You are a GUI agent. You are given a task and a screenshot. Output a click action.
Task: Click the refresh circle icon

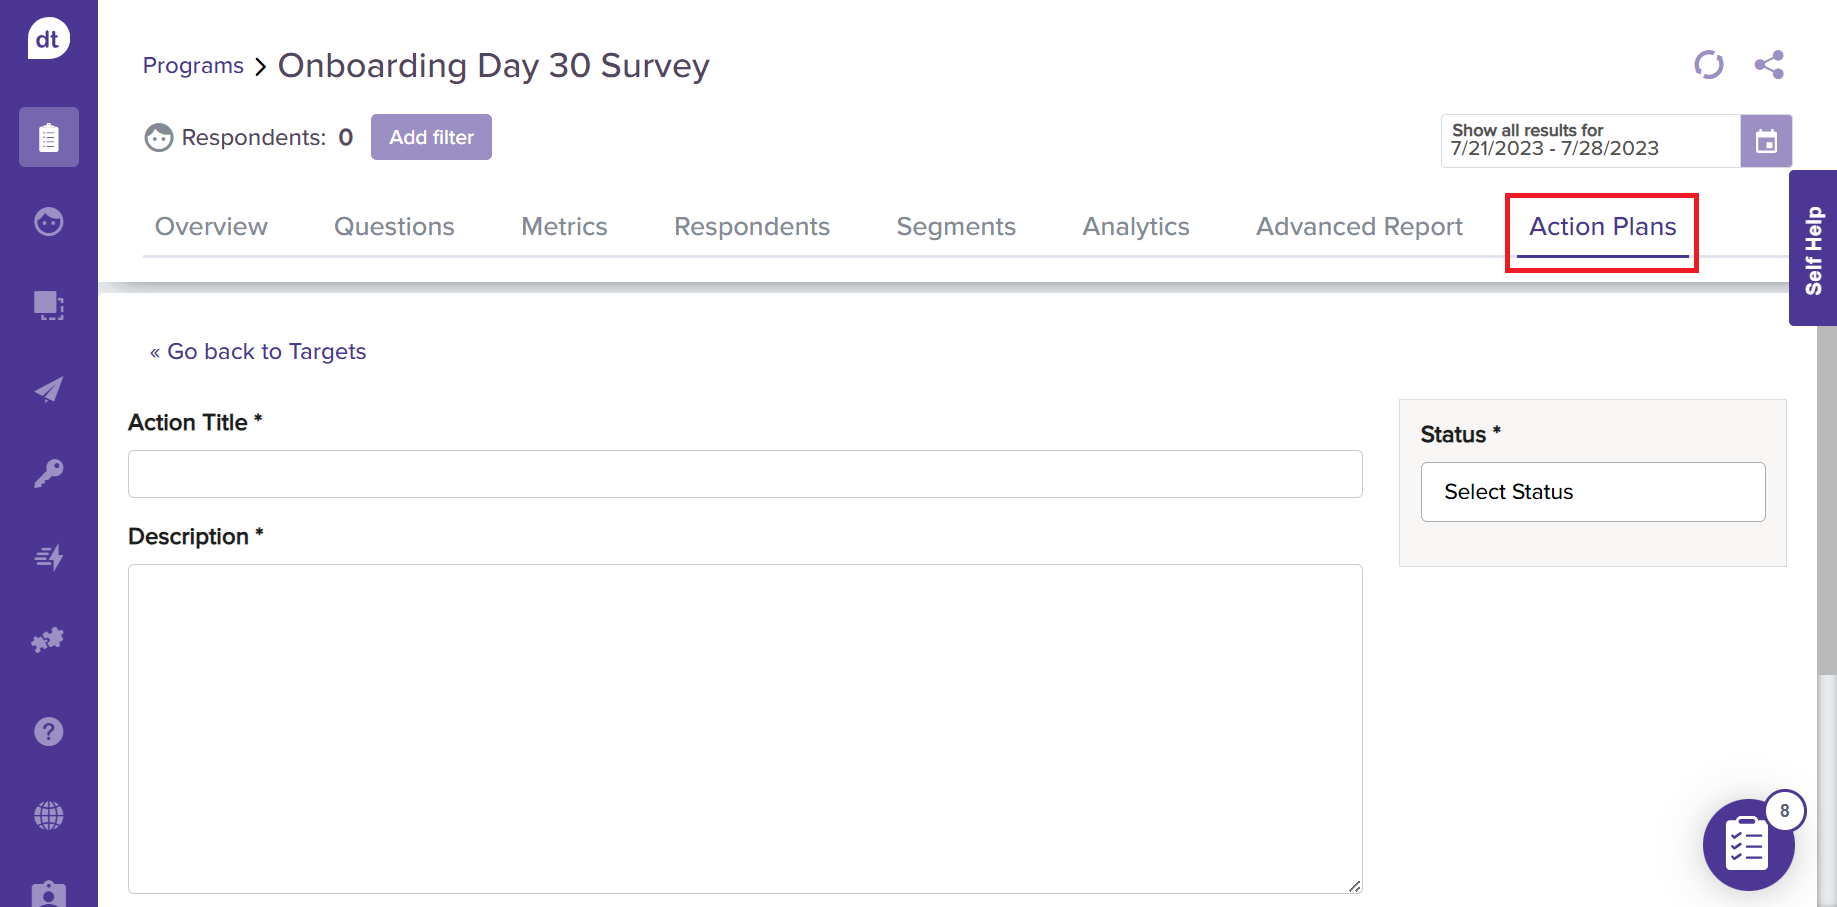1708,65
